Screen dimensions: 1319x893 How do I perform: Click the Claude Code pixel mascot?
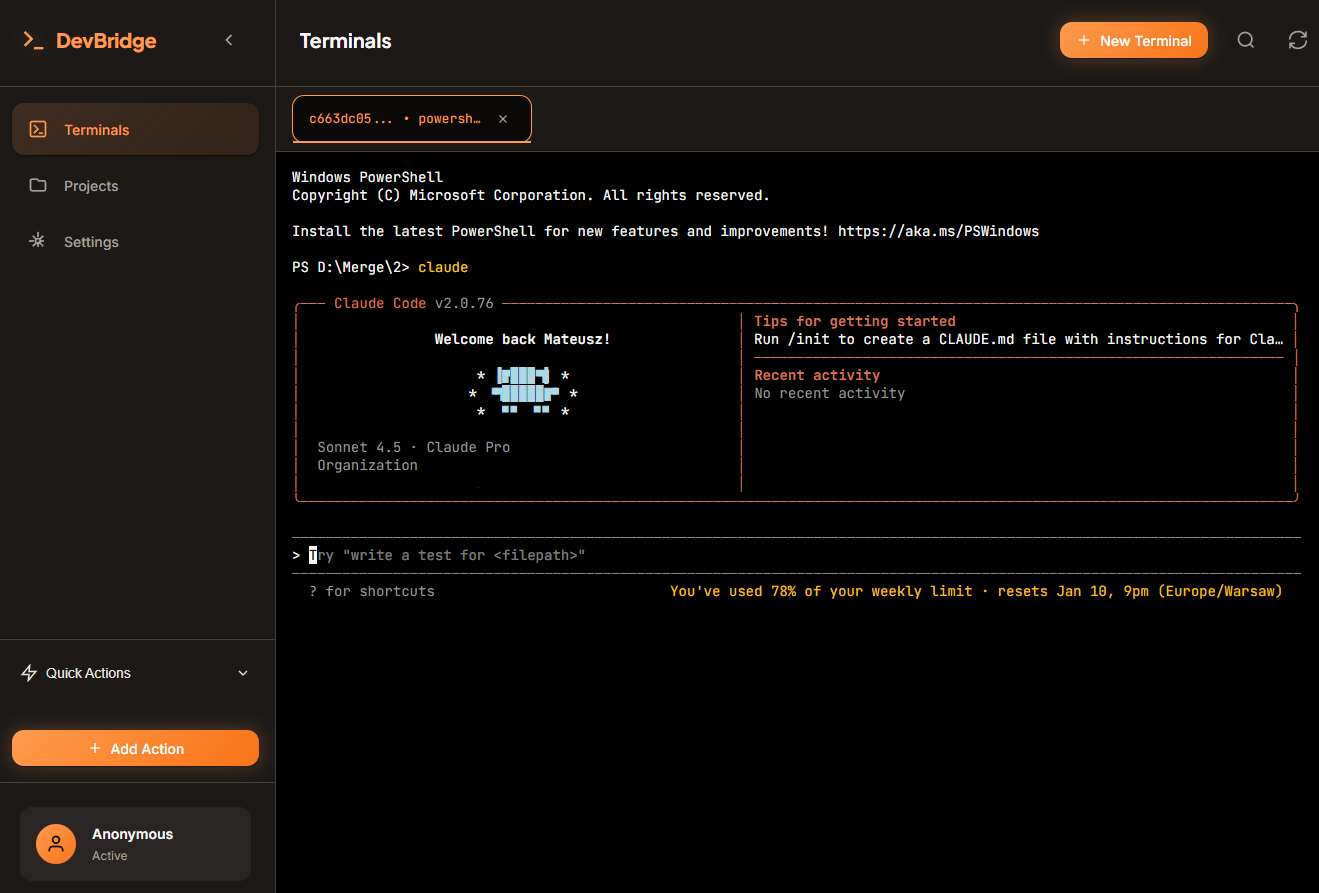(523, 392)
